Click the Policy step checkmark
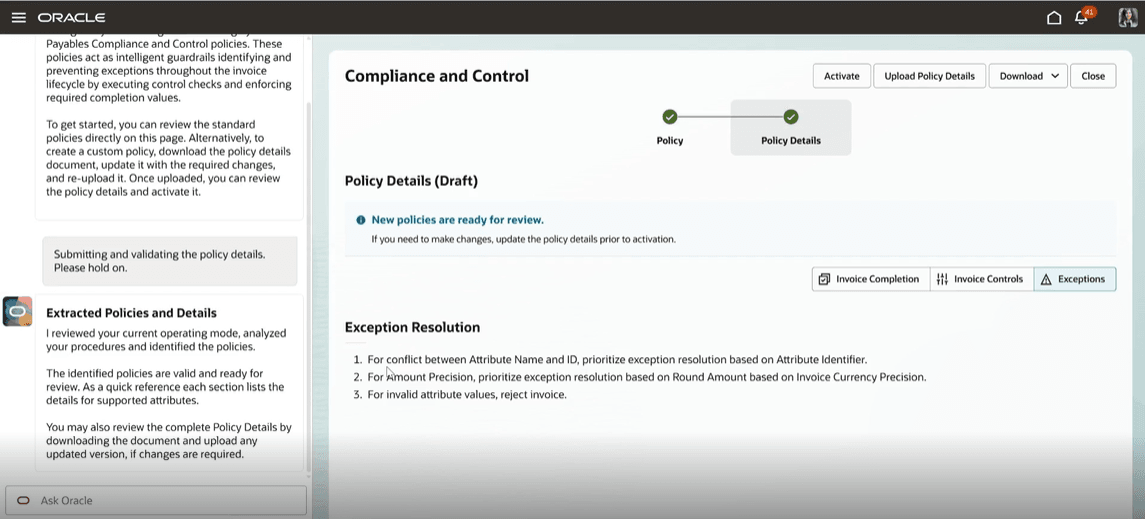This screenshot has width=1145, height=519. (x=670, y=117)
